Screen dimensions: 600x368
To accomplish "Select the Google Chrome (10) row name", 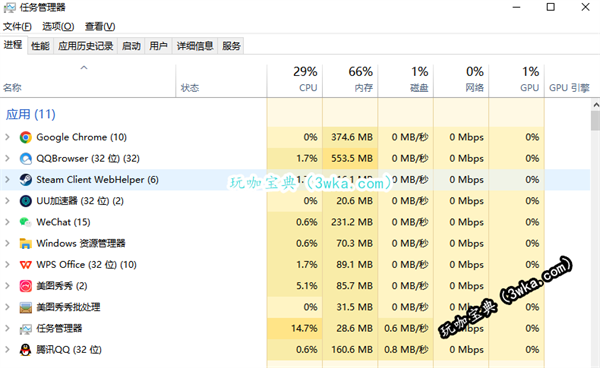I will 82,137.
